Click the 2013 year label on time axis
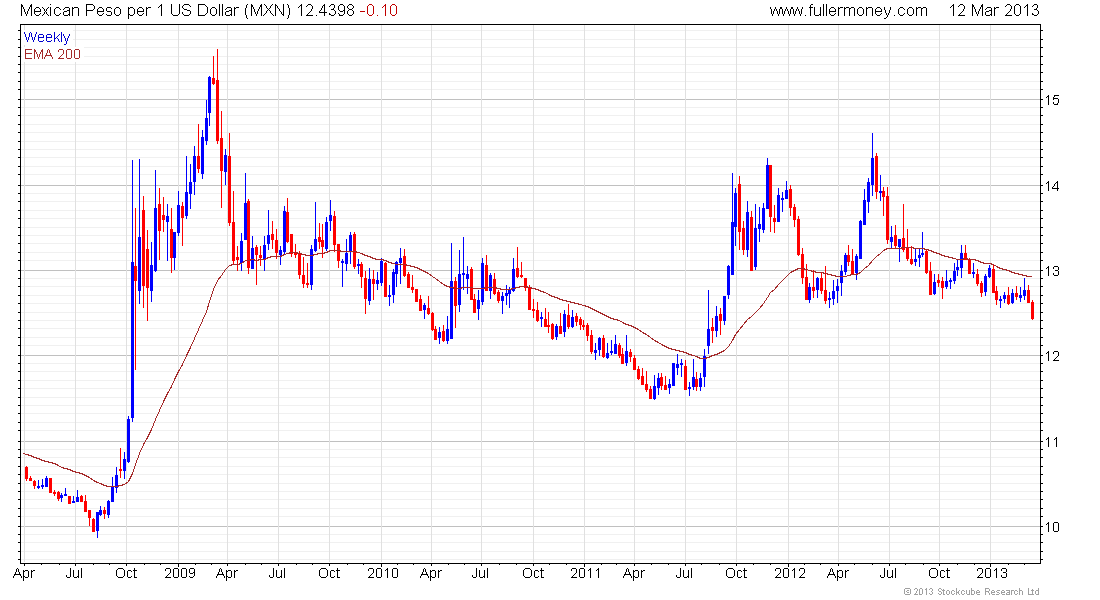This screenshot has width=1100, height=600. 992,573
